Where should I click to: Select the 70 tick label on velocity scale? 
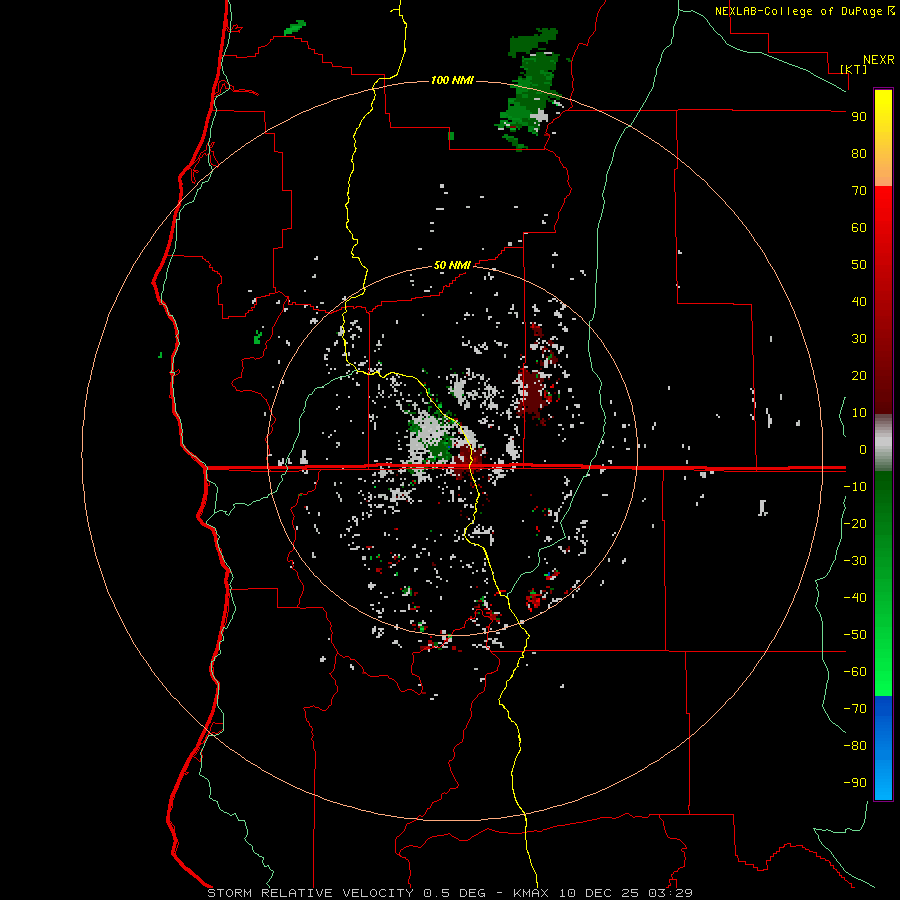point(859,191)
